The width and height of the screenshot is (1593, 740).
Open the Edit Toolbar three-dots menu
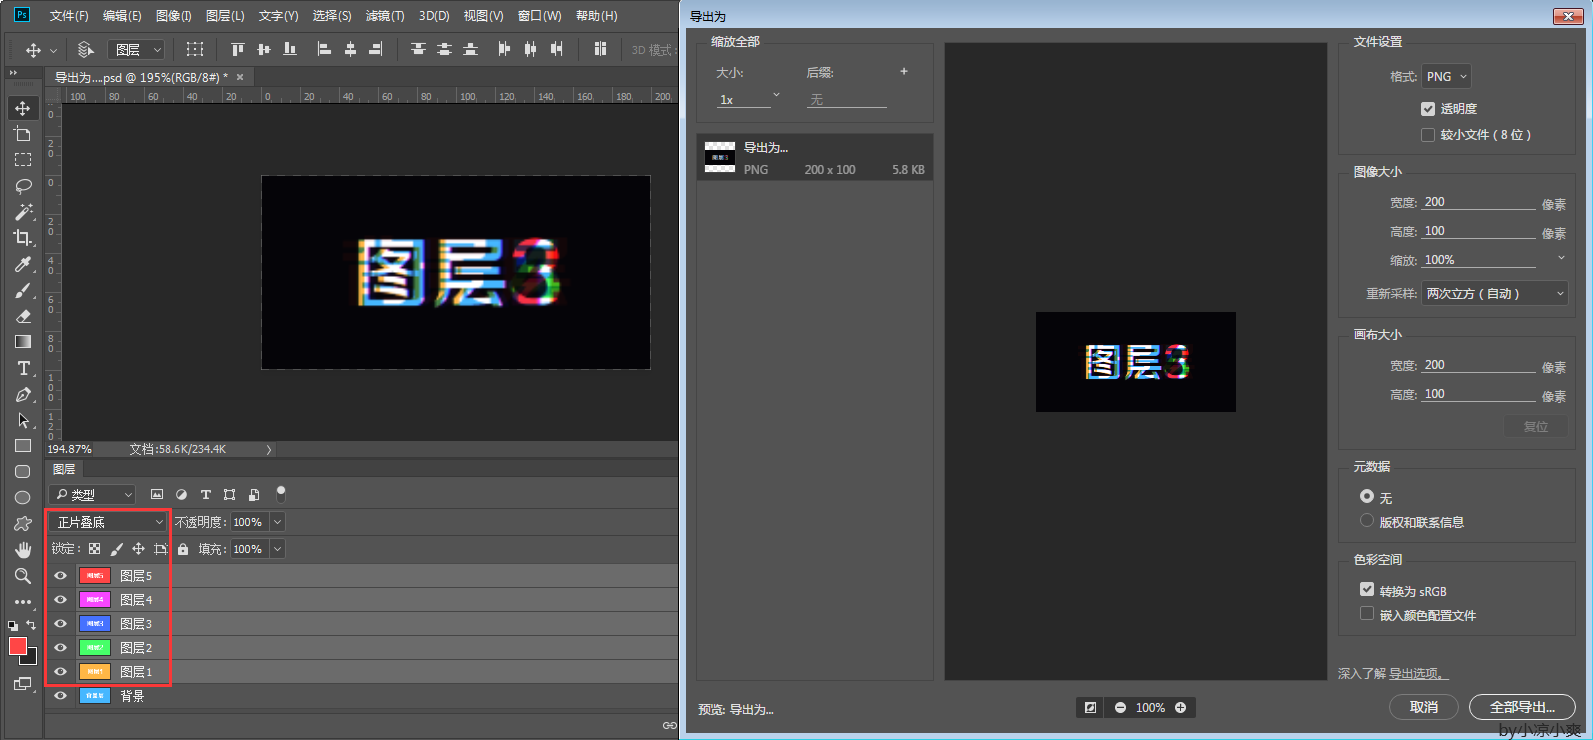23,602
